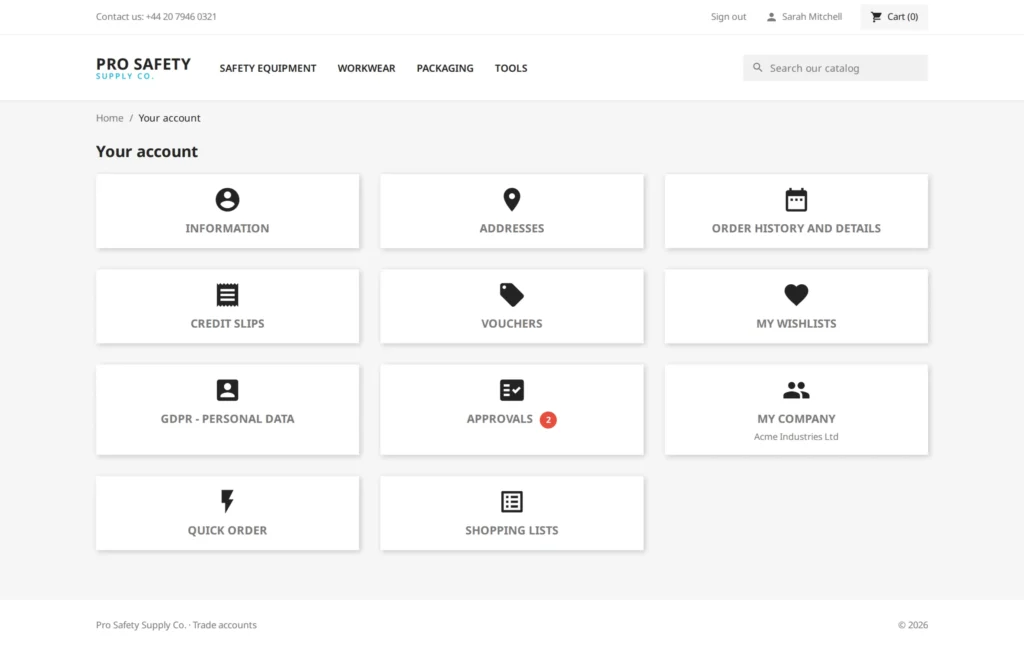Click the Vouchers tag icon
Viewport: 1024px width, 651px height.
click(511, 295)
